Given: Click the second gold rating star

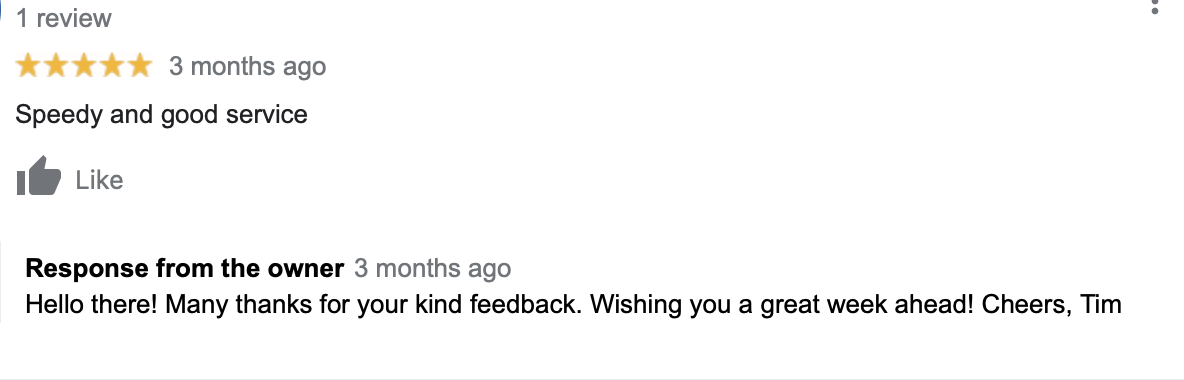Looking at the screenshot, I should [x=57, y=66].
